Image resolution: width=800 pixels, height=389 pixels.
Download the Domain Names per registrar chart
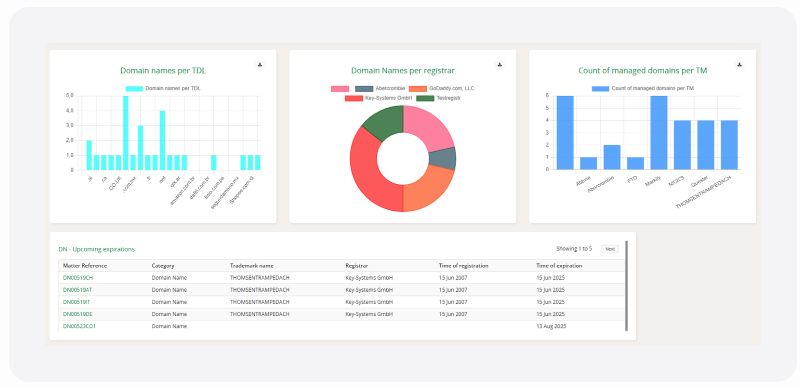[500, 64]
